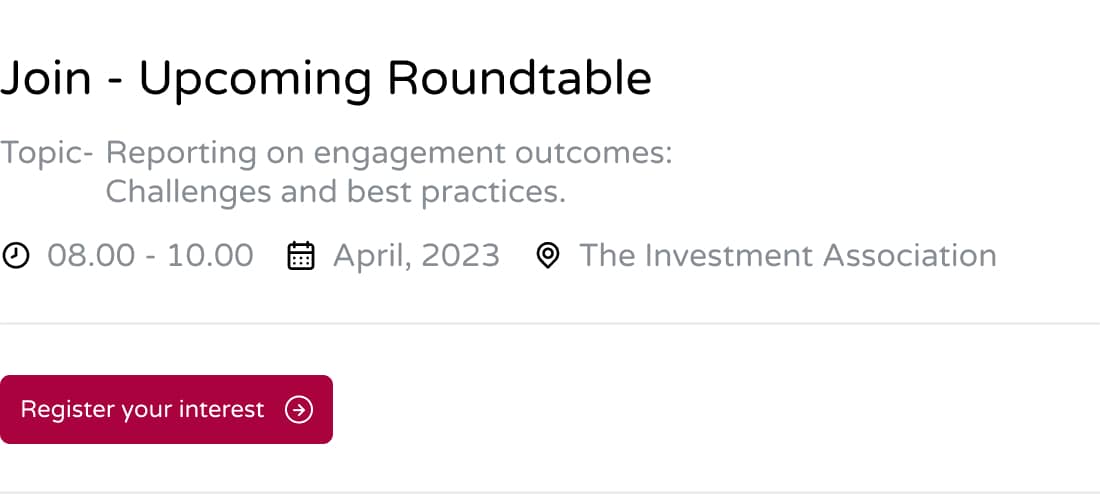This screenshot has height=494, width=1100.
Task: Click the word Join in the heading
Action: [46, 77]
